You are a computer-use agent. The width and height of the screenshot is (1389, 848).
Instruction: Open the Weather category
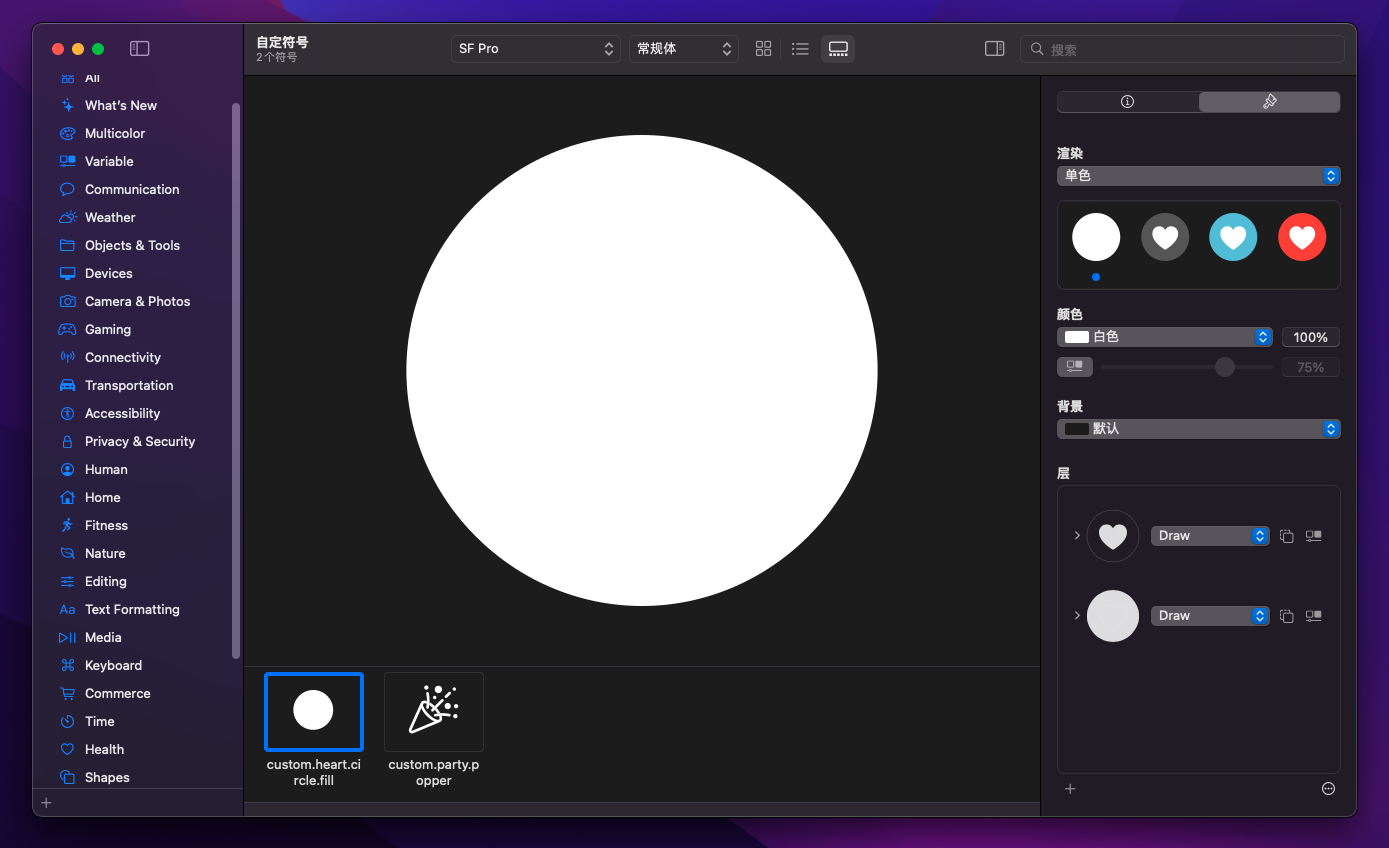(110, 217)
